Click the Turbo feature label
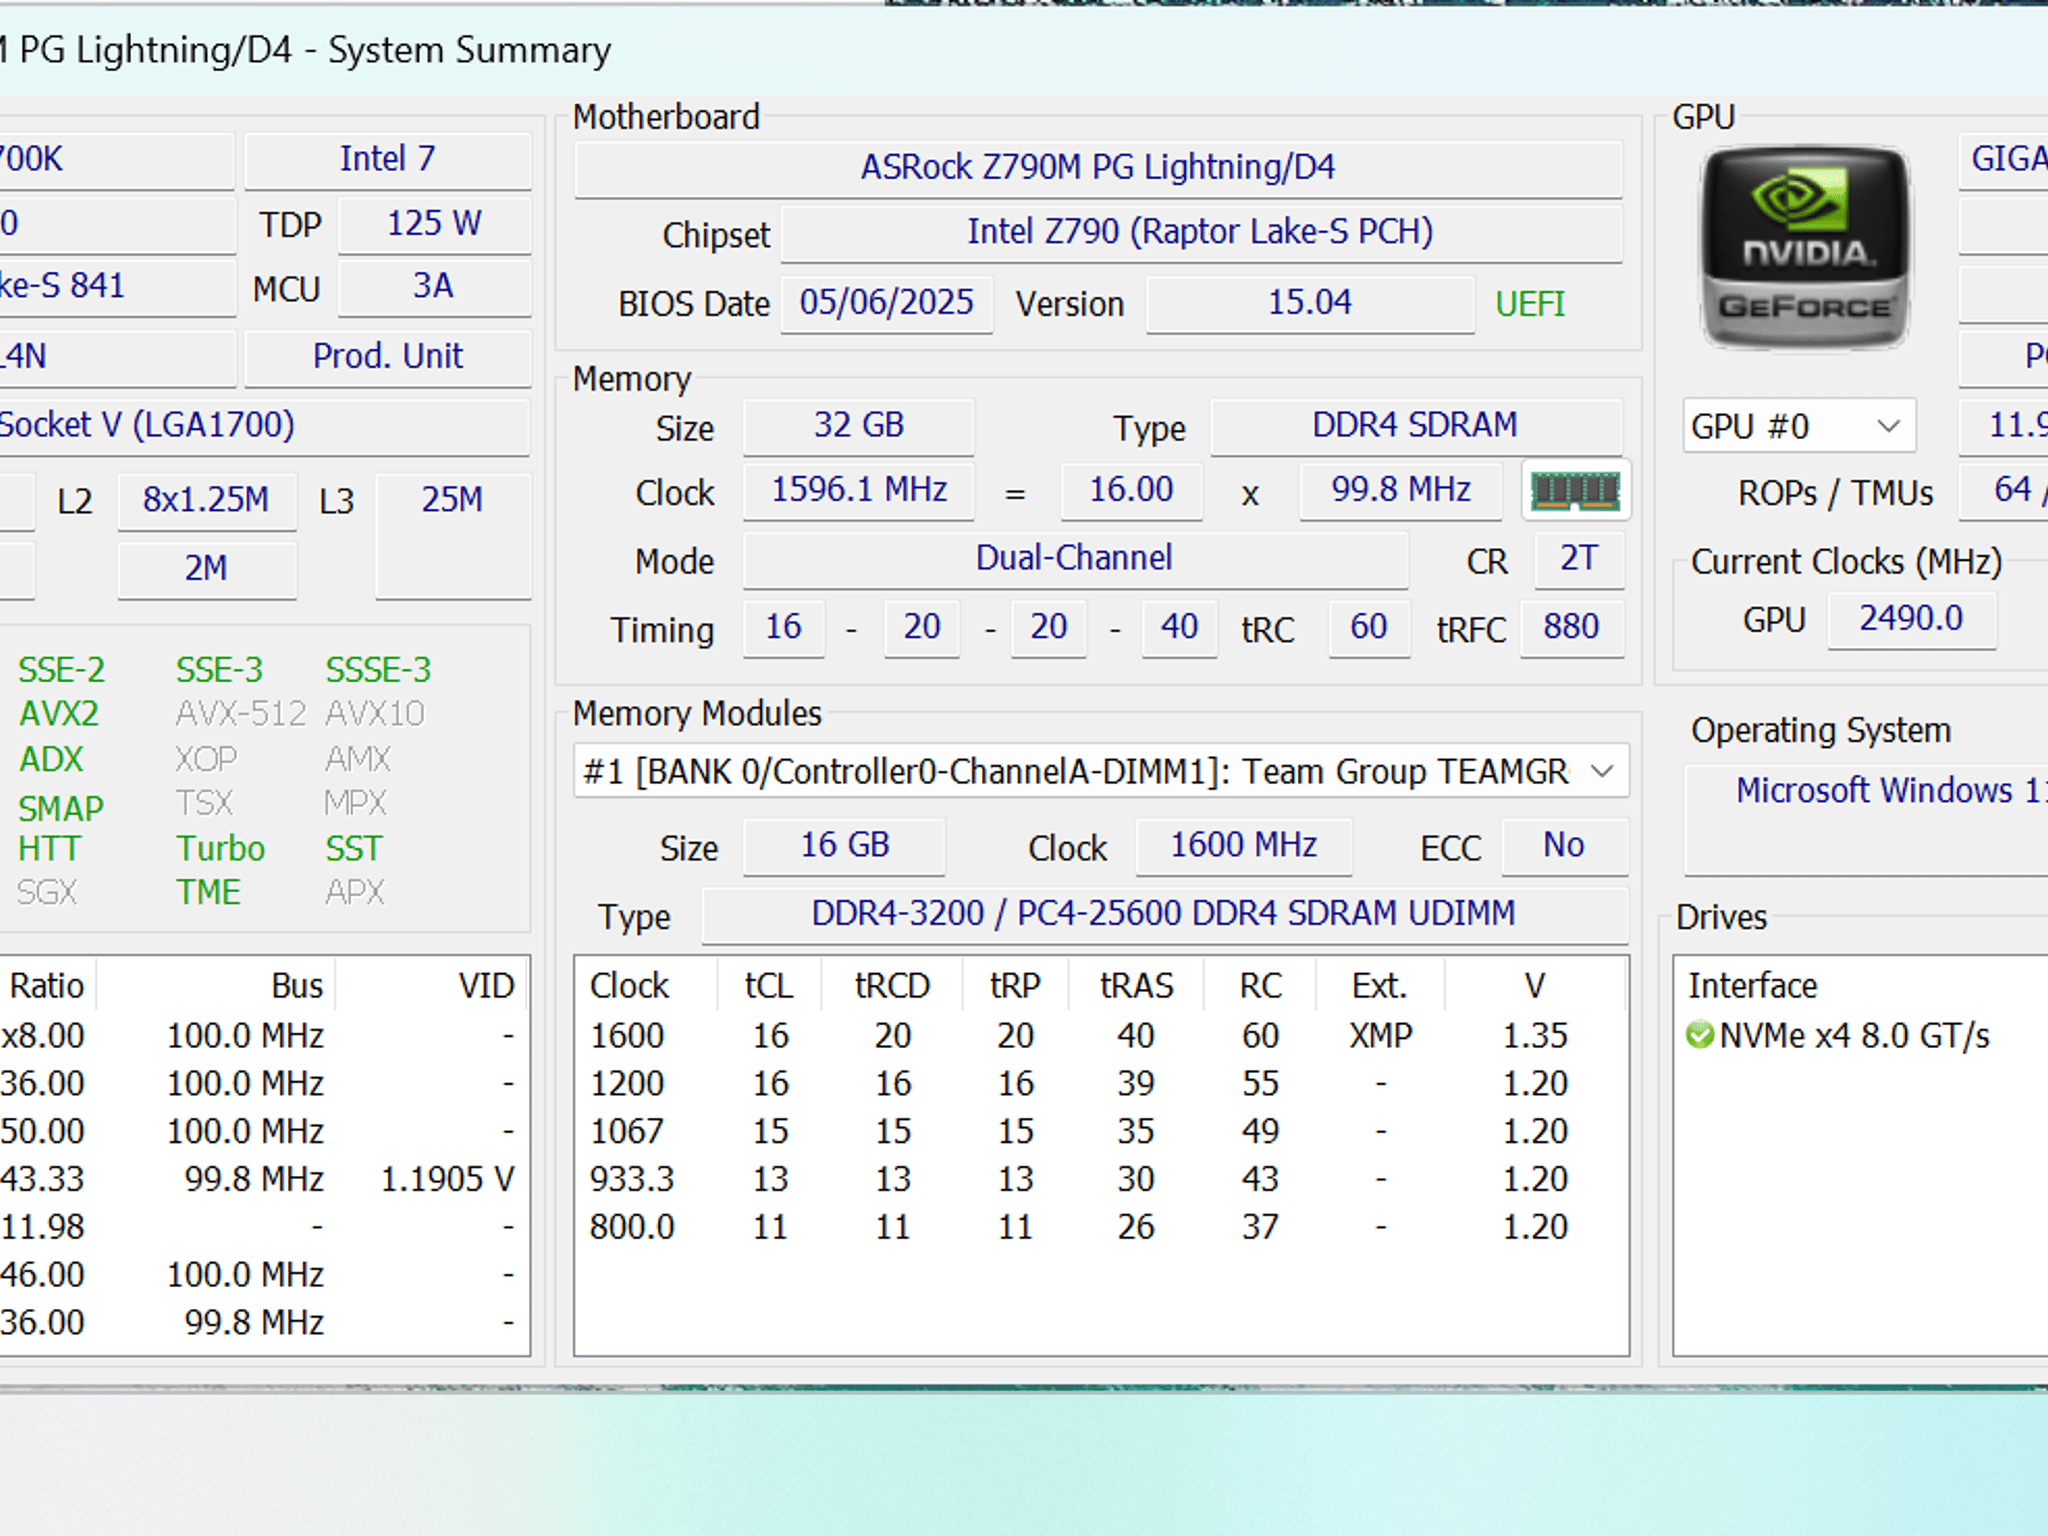The height and width of the screenshot is (1536, 2048). click(221, 849)
